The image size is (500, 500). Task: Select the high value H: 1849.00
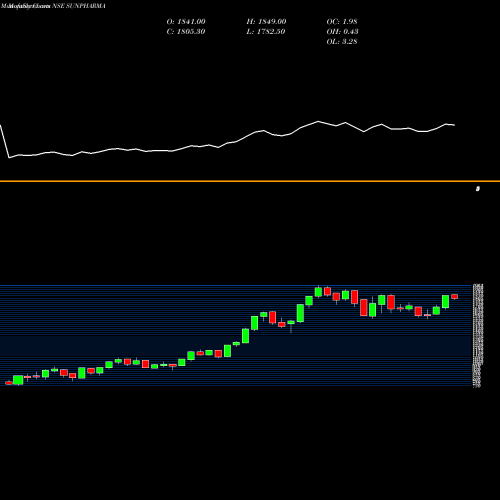pos(266,21)
